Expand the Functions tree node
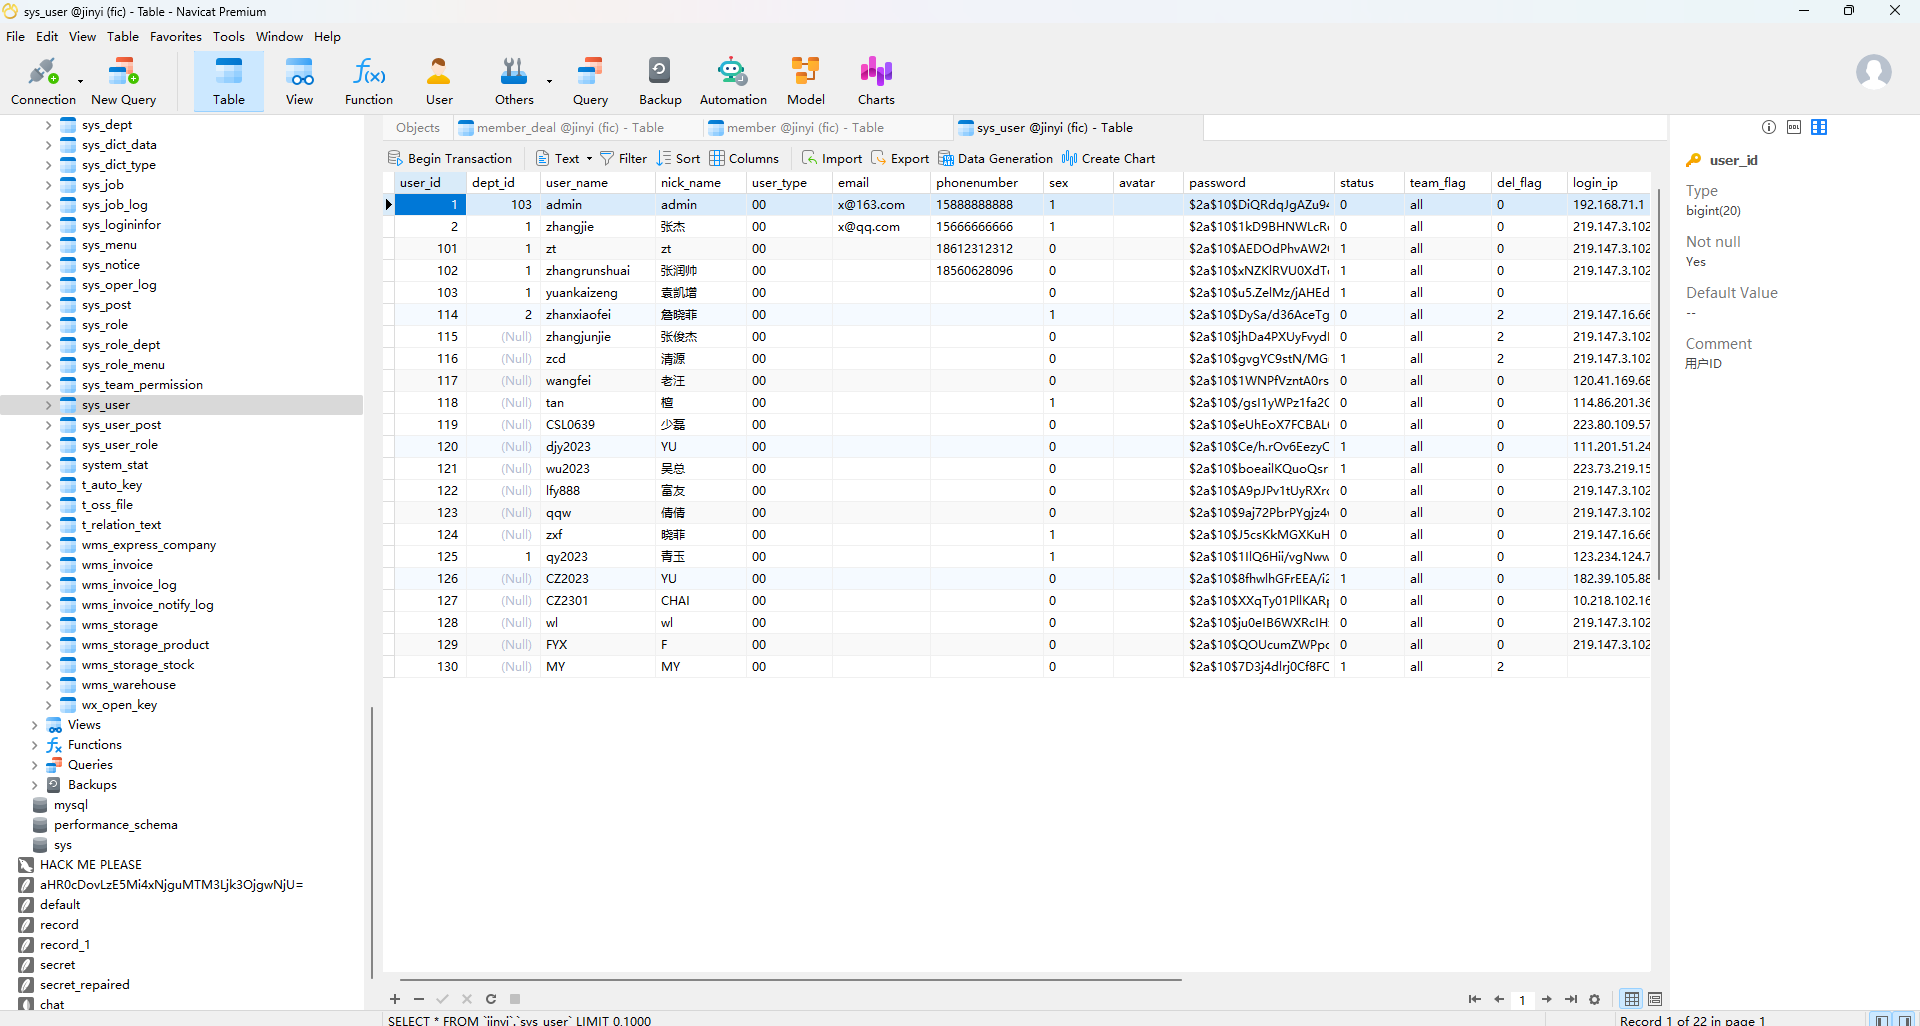Viewport: 1920px width, 1026px height. pyautogui.click(x=34, y=745)
